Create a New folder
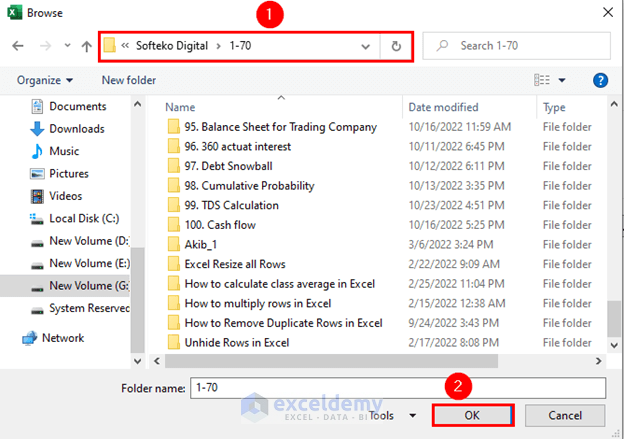This screenshot has height=439, width=624. [129, 80]
